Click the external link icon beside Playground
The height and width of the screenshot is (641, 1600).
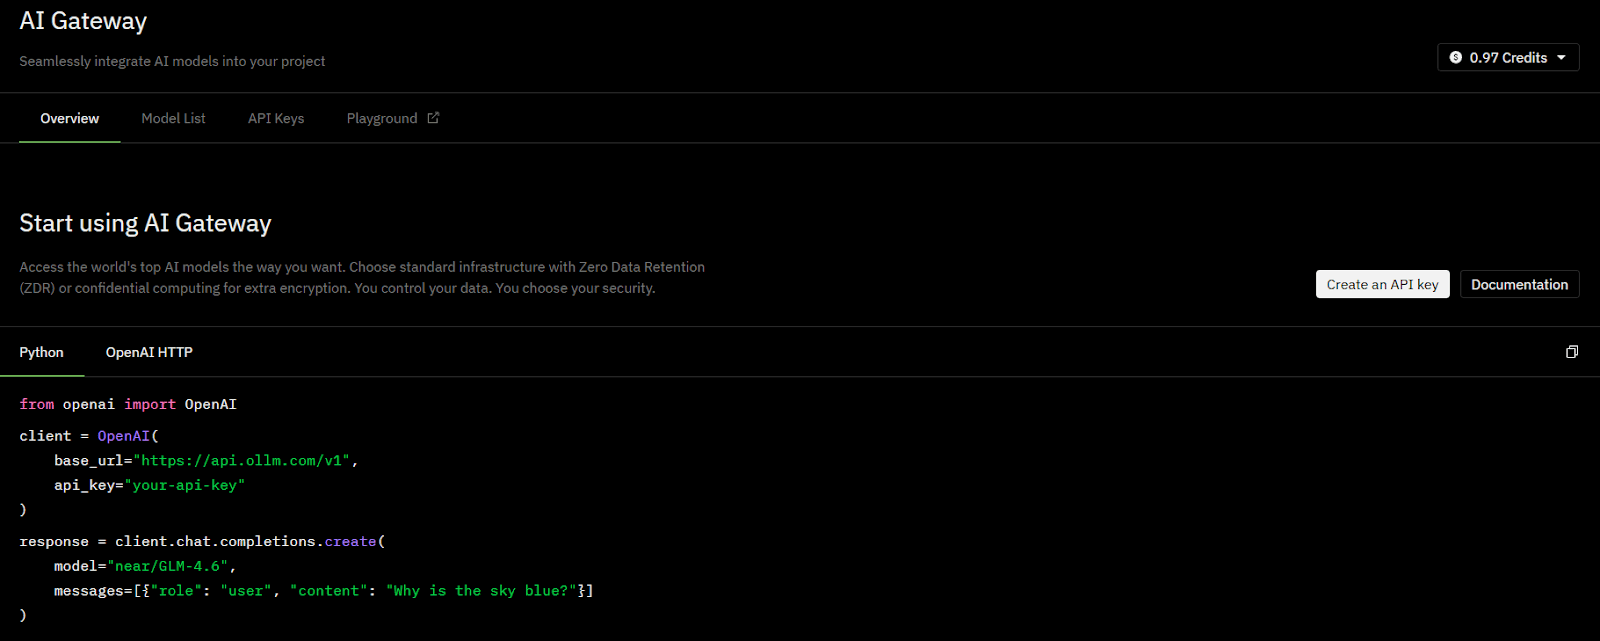click(x=433, y=118)
